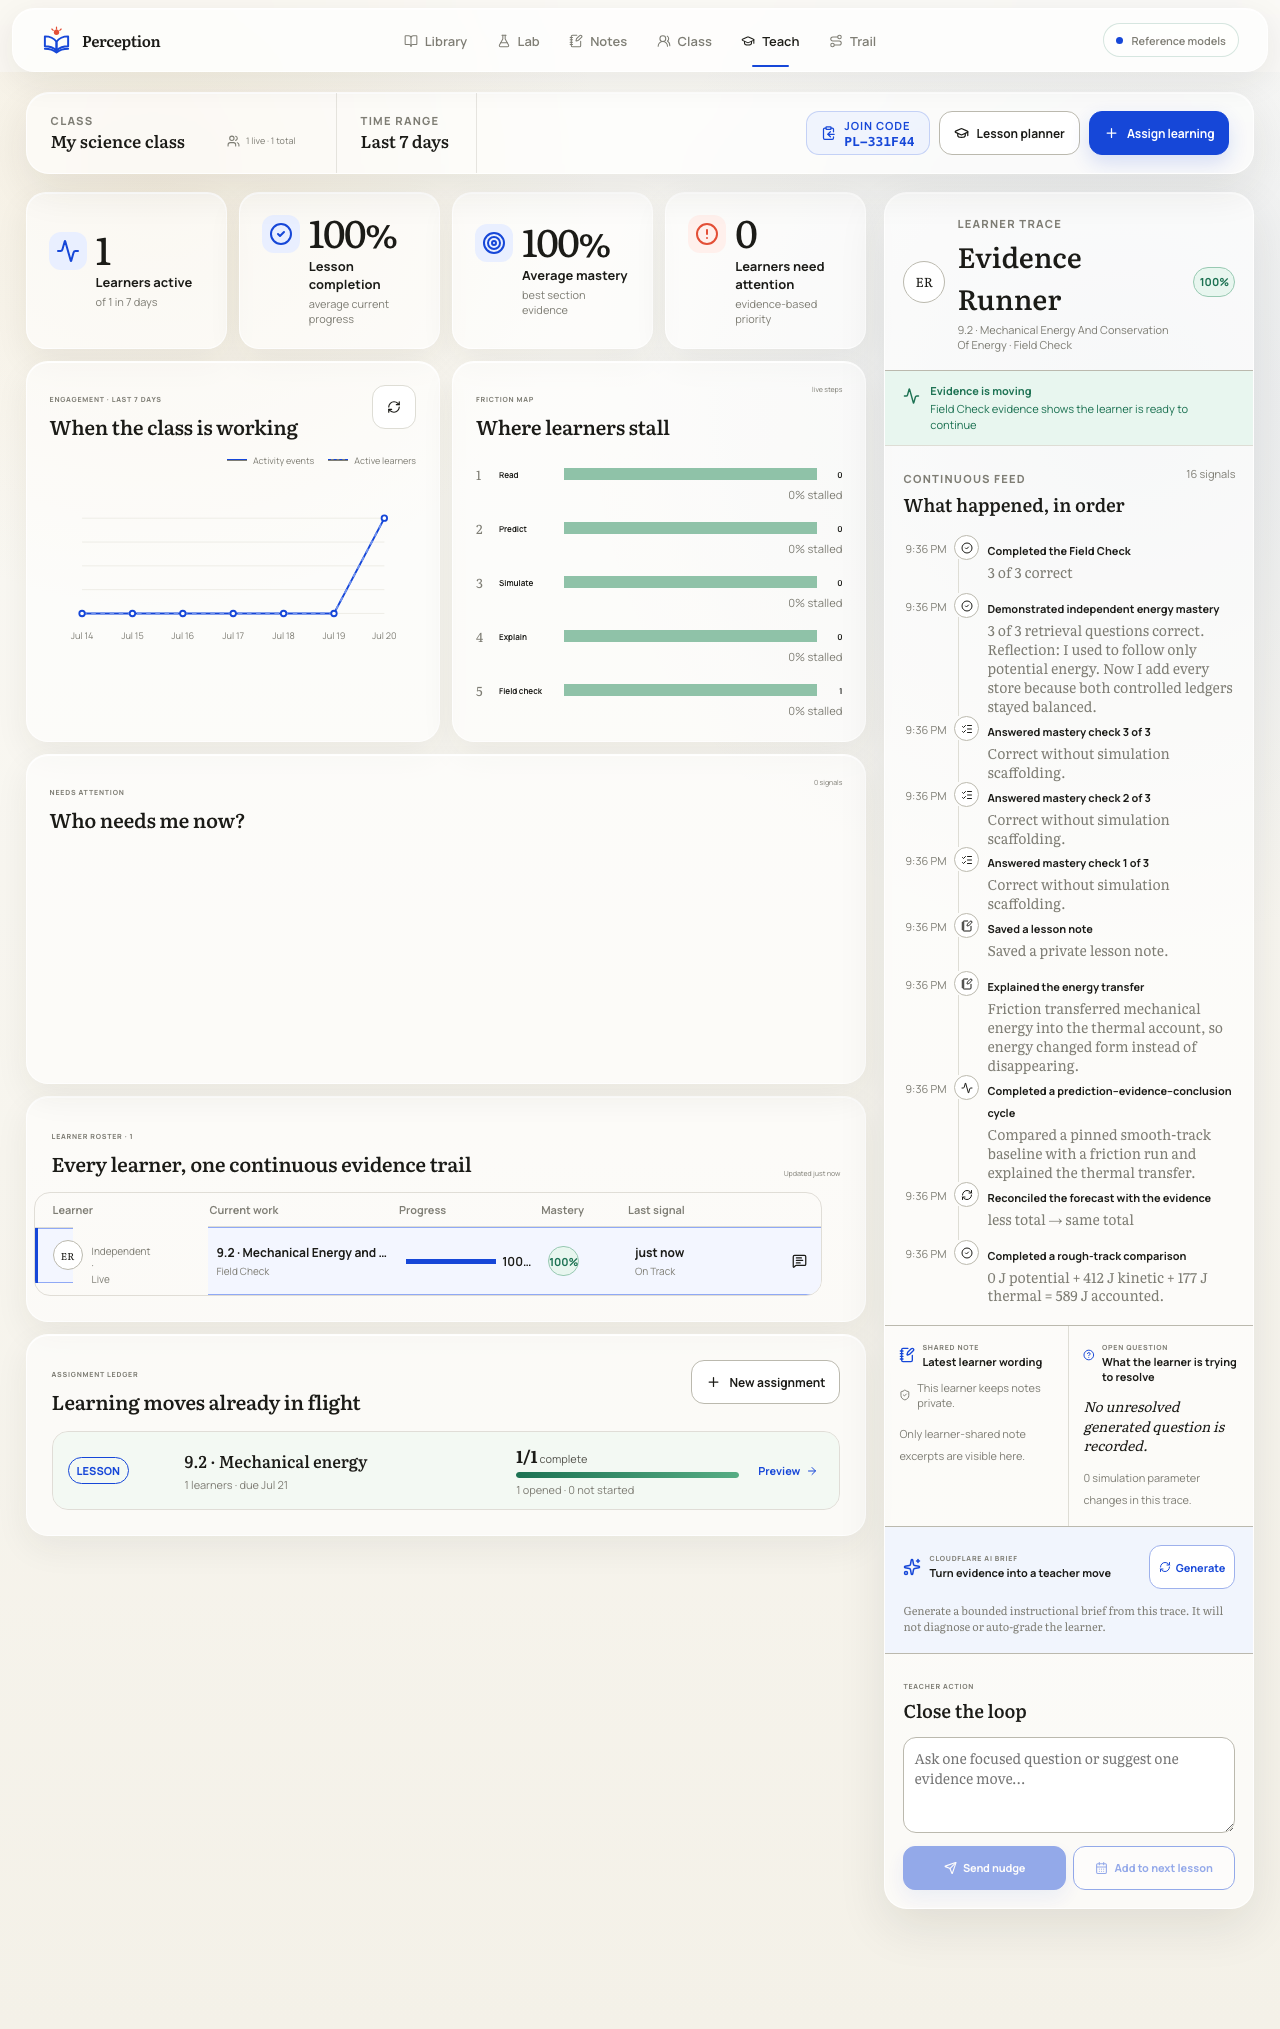This screenshot has height=2029, width=1280.
Task: Click the mastery check 3 of 3 icon
Action: click(966, 729)
